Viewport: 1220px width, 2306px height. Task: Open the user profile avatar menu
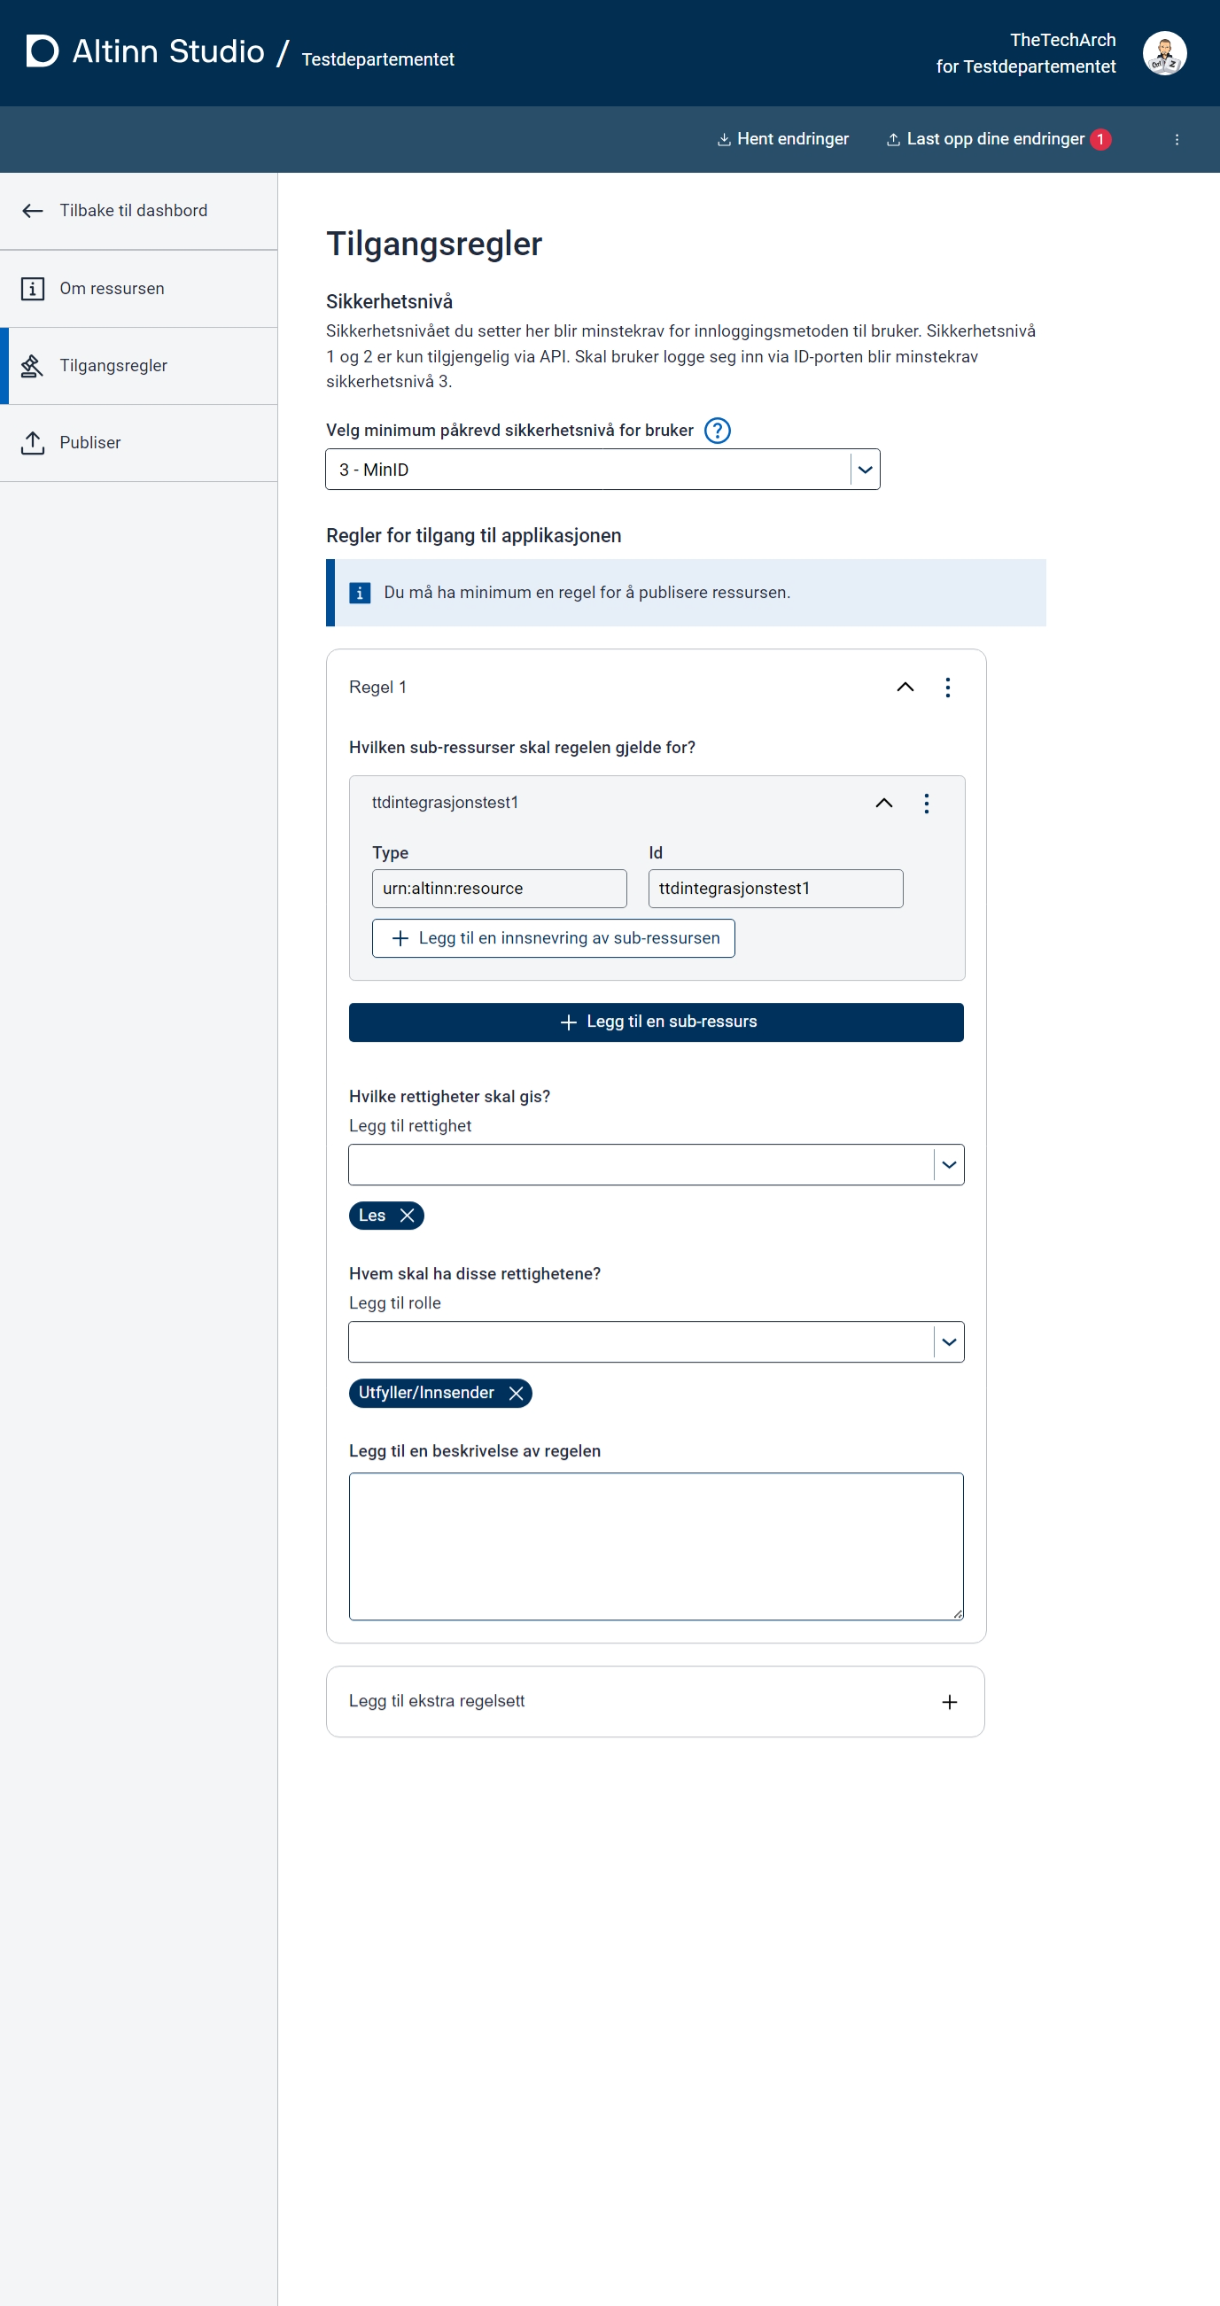coord(1164,53)
